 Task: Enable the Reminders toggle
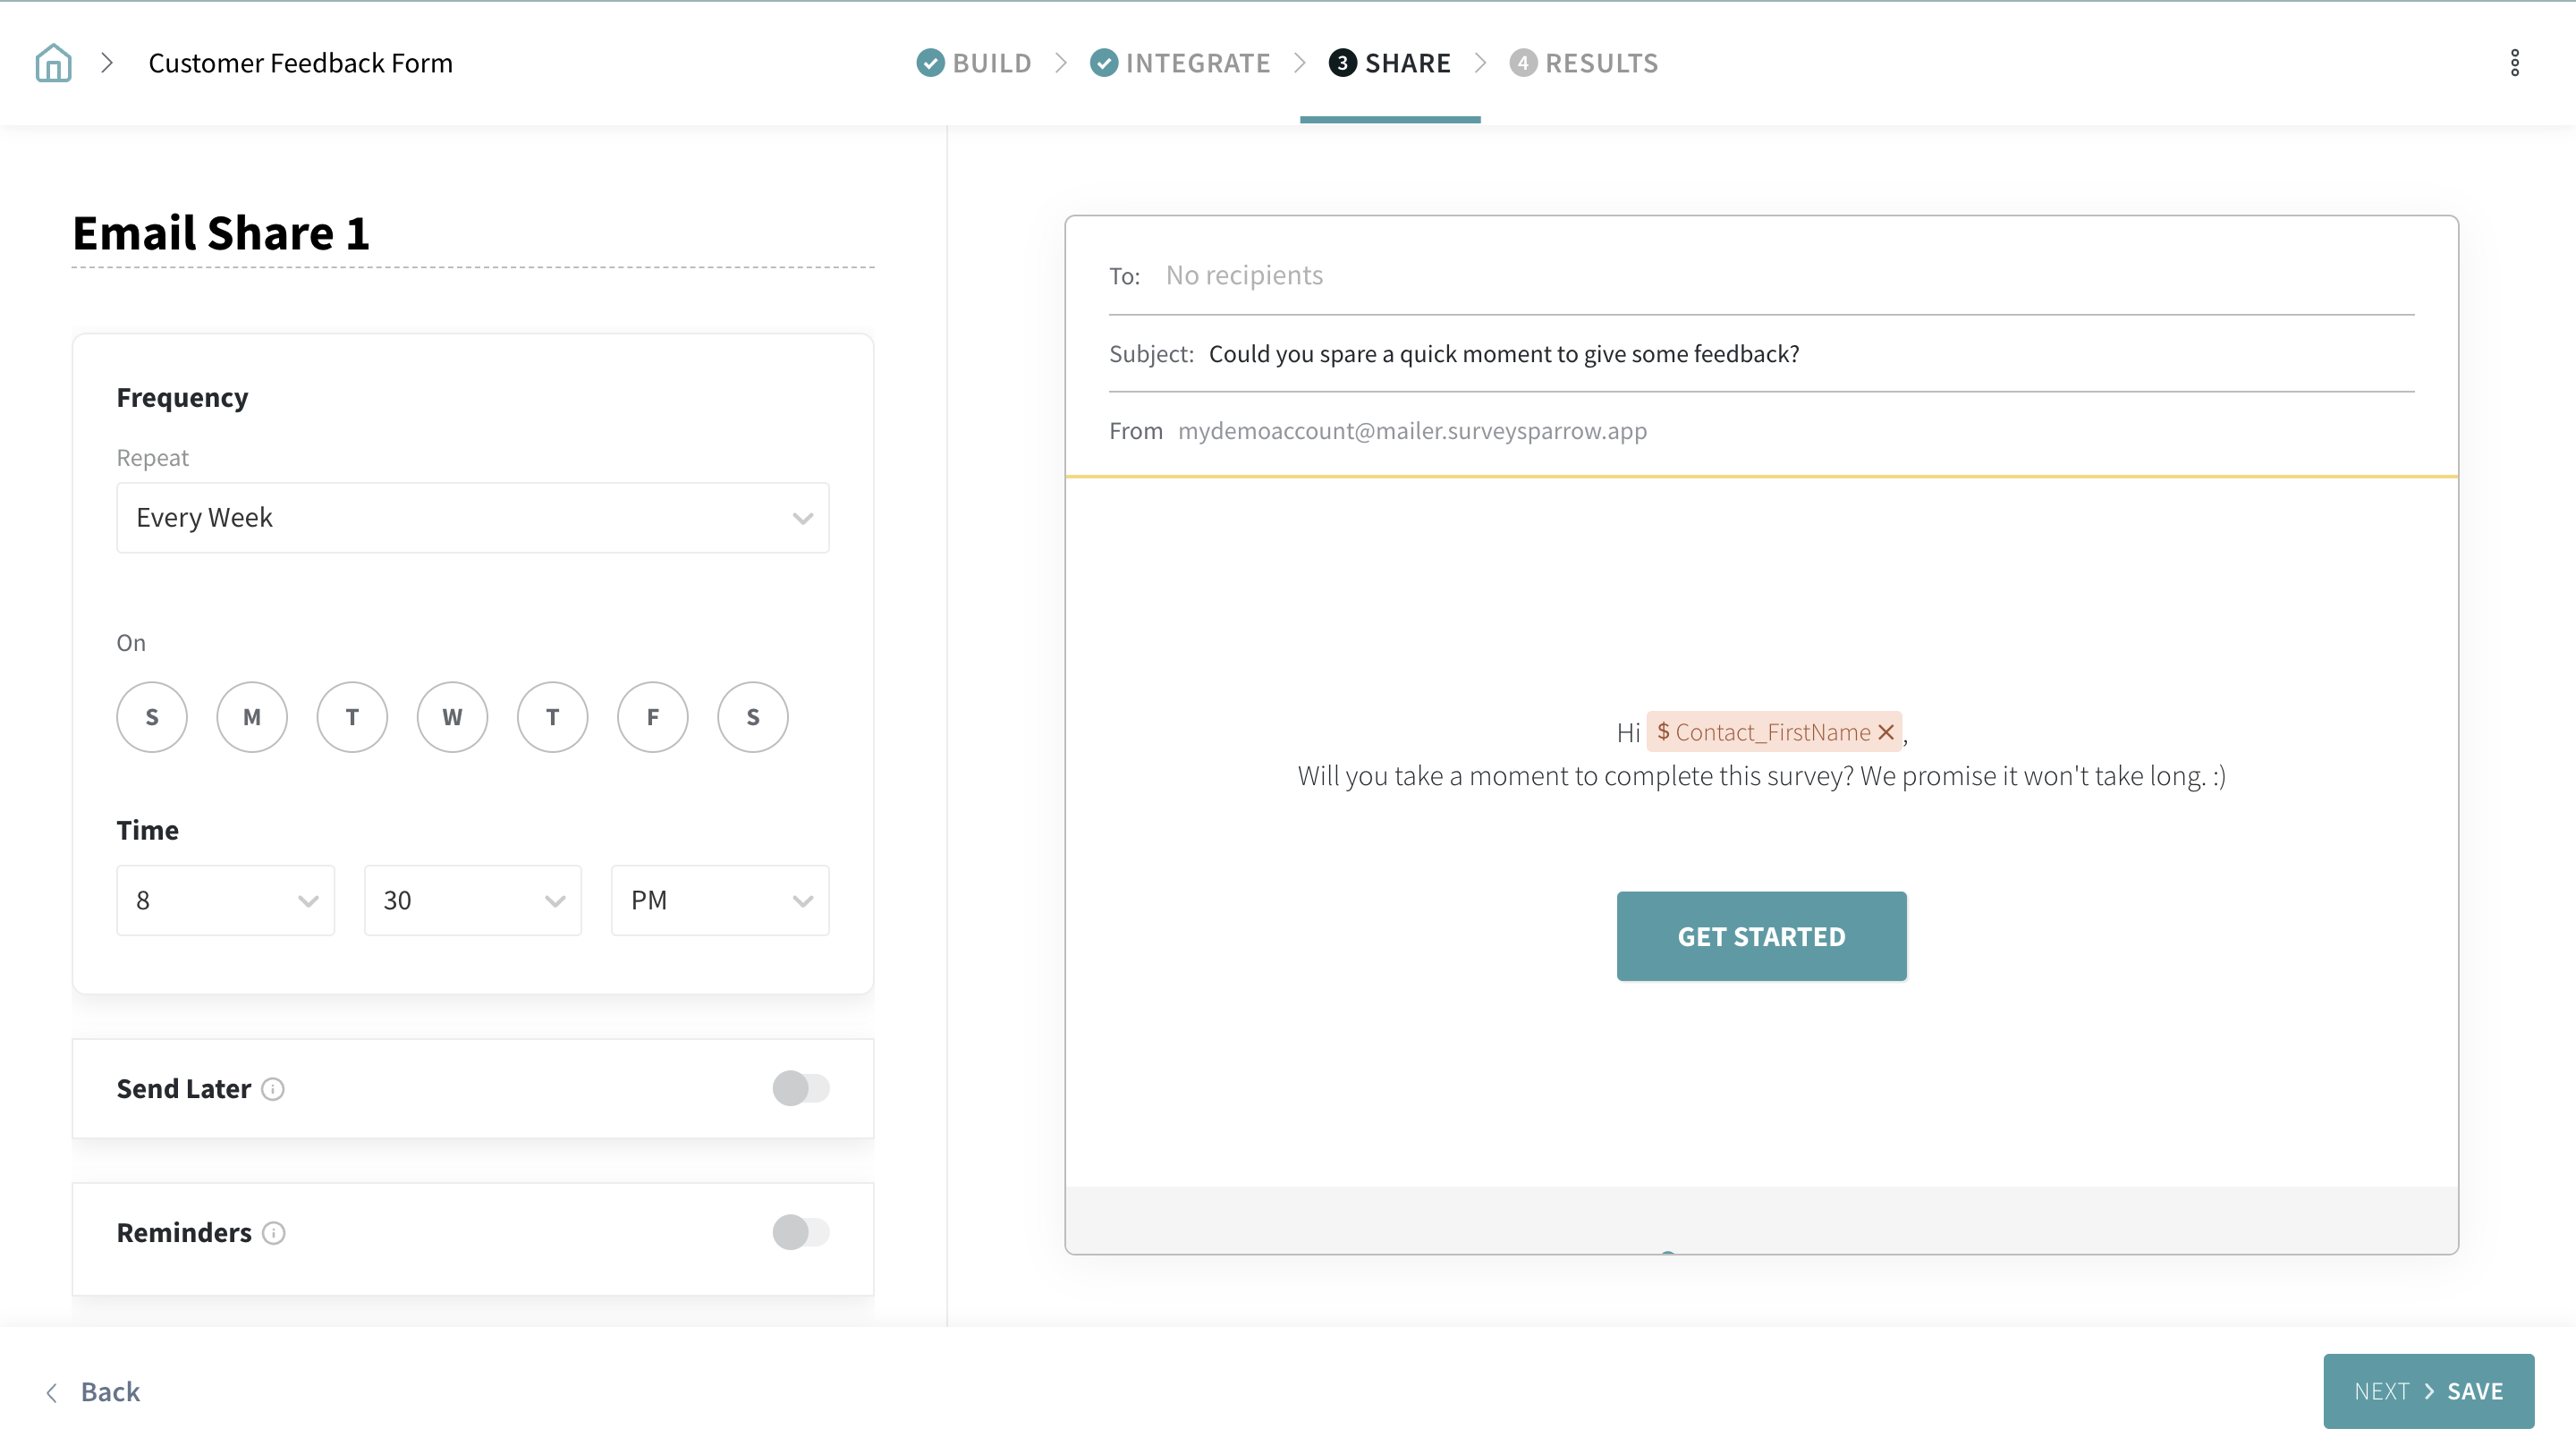tap(800, 1232)
